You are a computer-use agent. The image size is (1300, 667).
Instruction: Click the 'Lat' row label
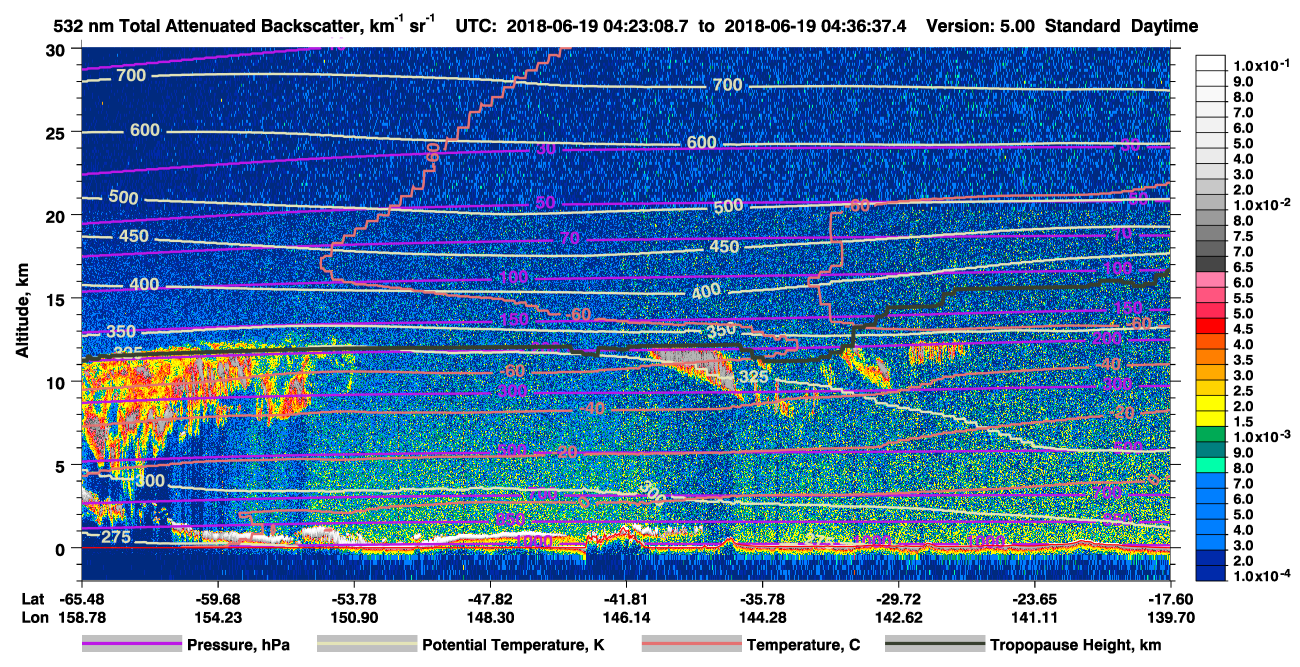coord(32,599)
